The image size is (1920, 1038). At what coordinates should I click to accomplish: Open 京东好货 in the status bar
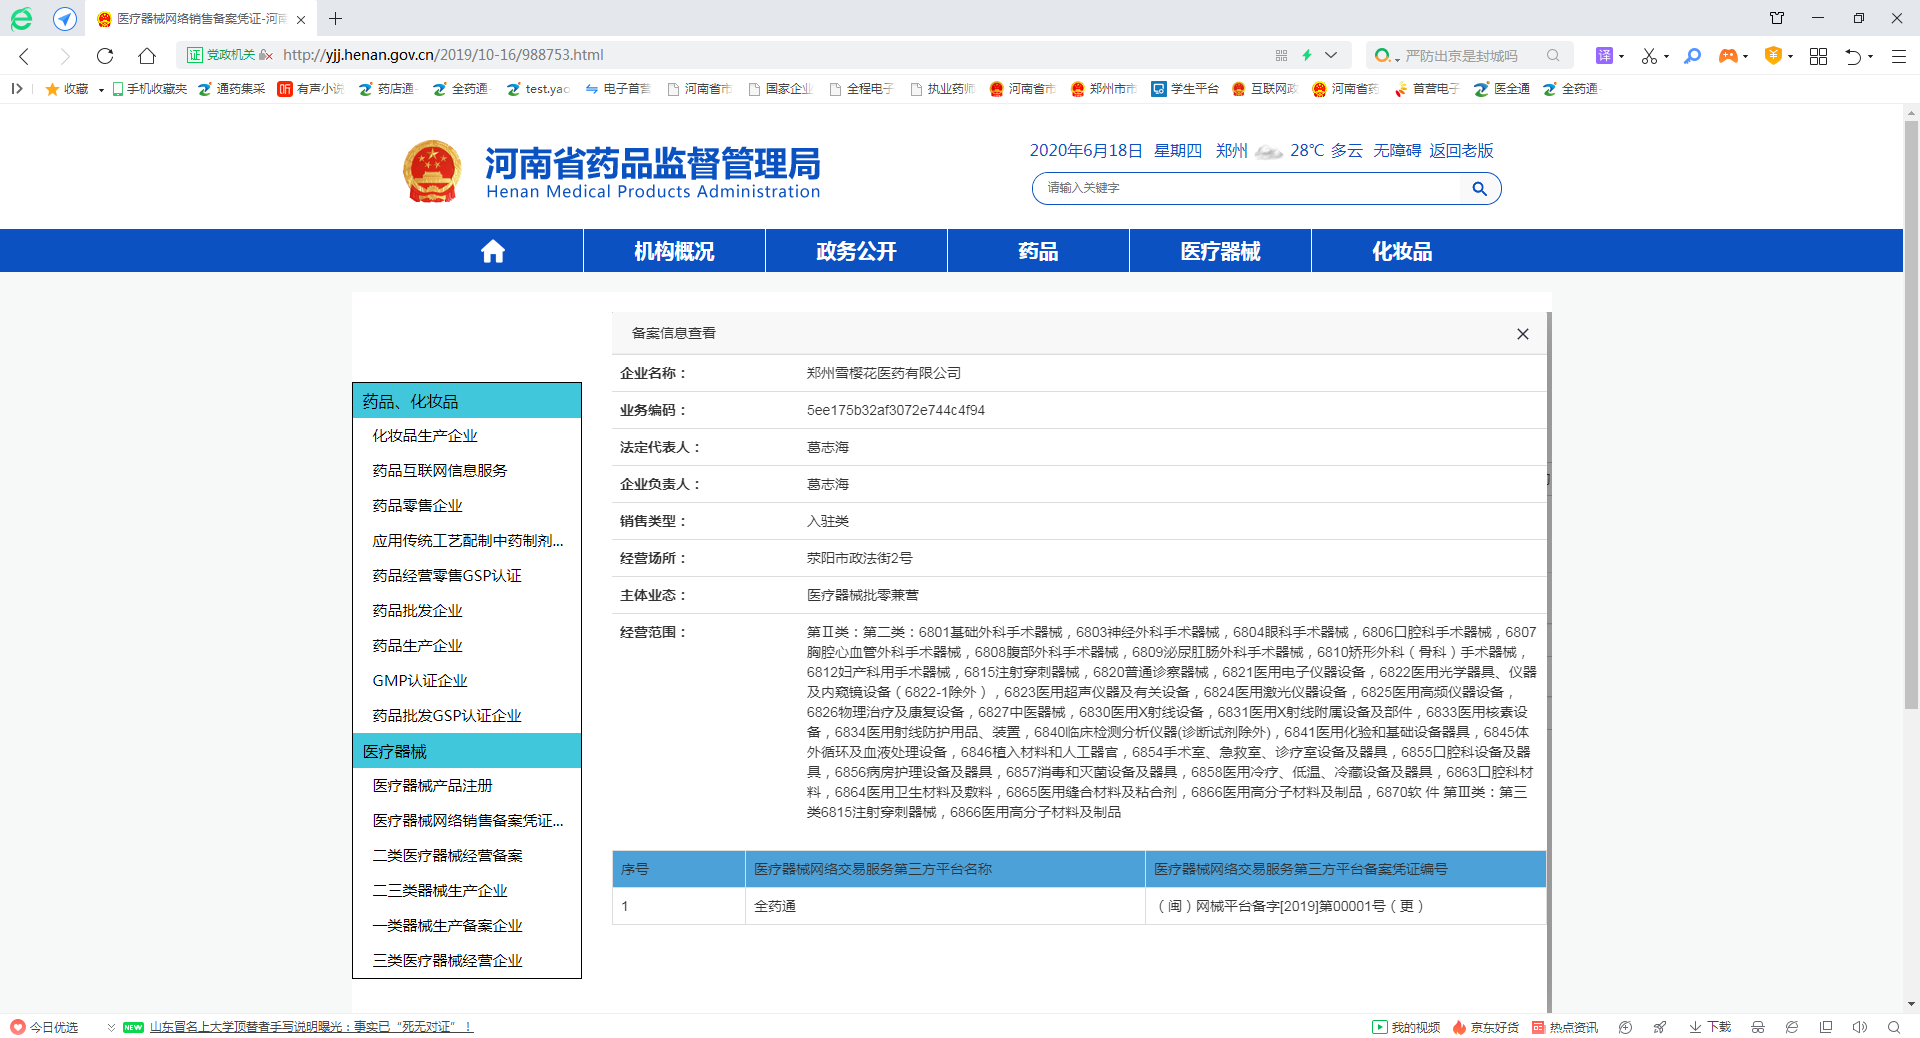click(x=1485, y=1027)
